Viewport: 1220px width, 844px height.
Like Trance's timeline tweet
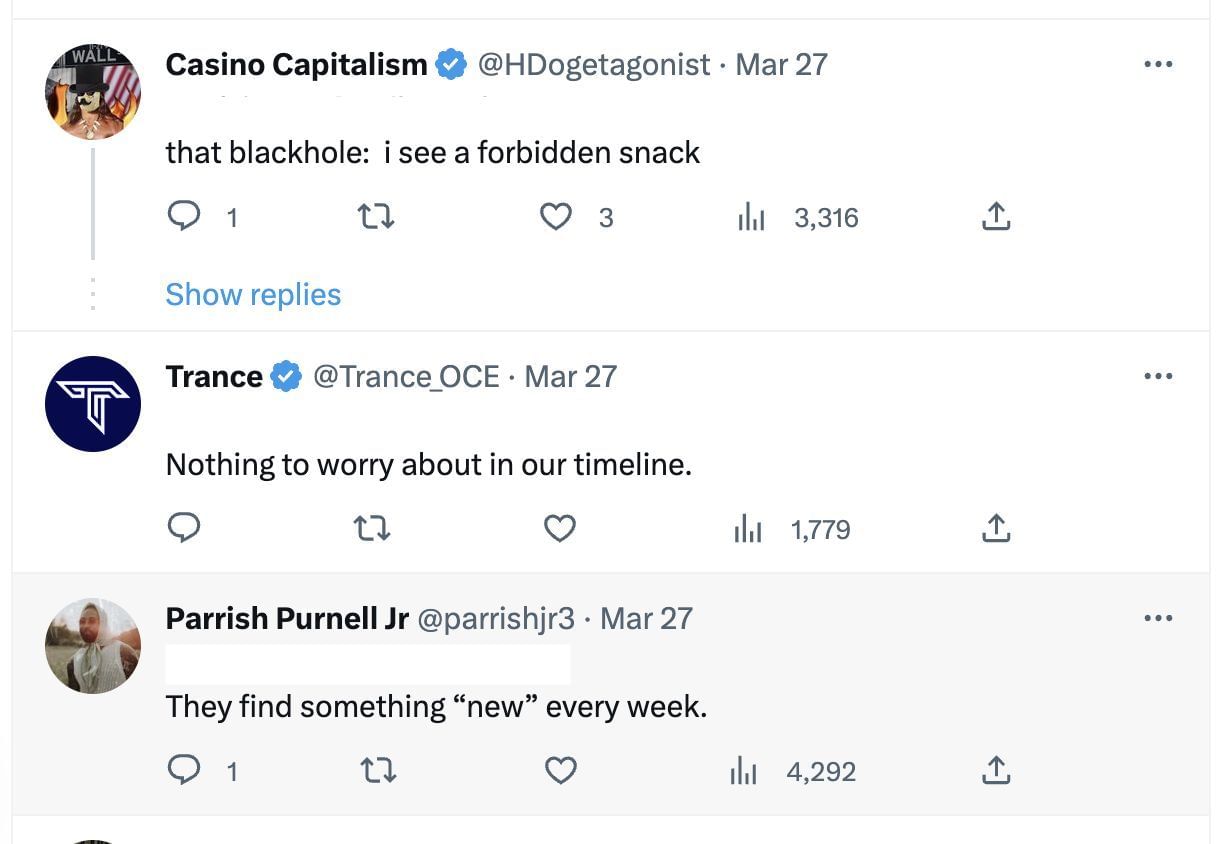(x=559, y=528)
